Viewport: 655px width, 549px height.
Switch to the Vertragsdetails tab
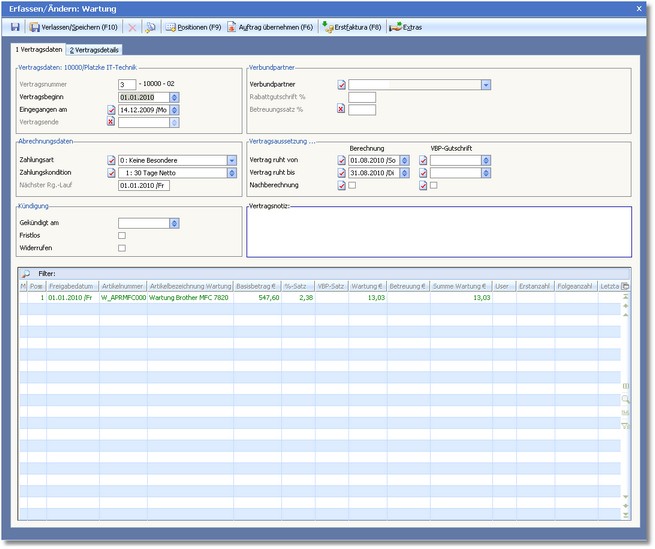pyautogui.click(x=95, y=49)
